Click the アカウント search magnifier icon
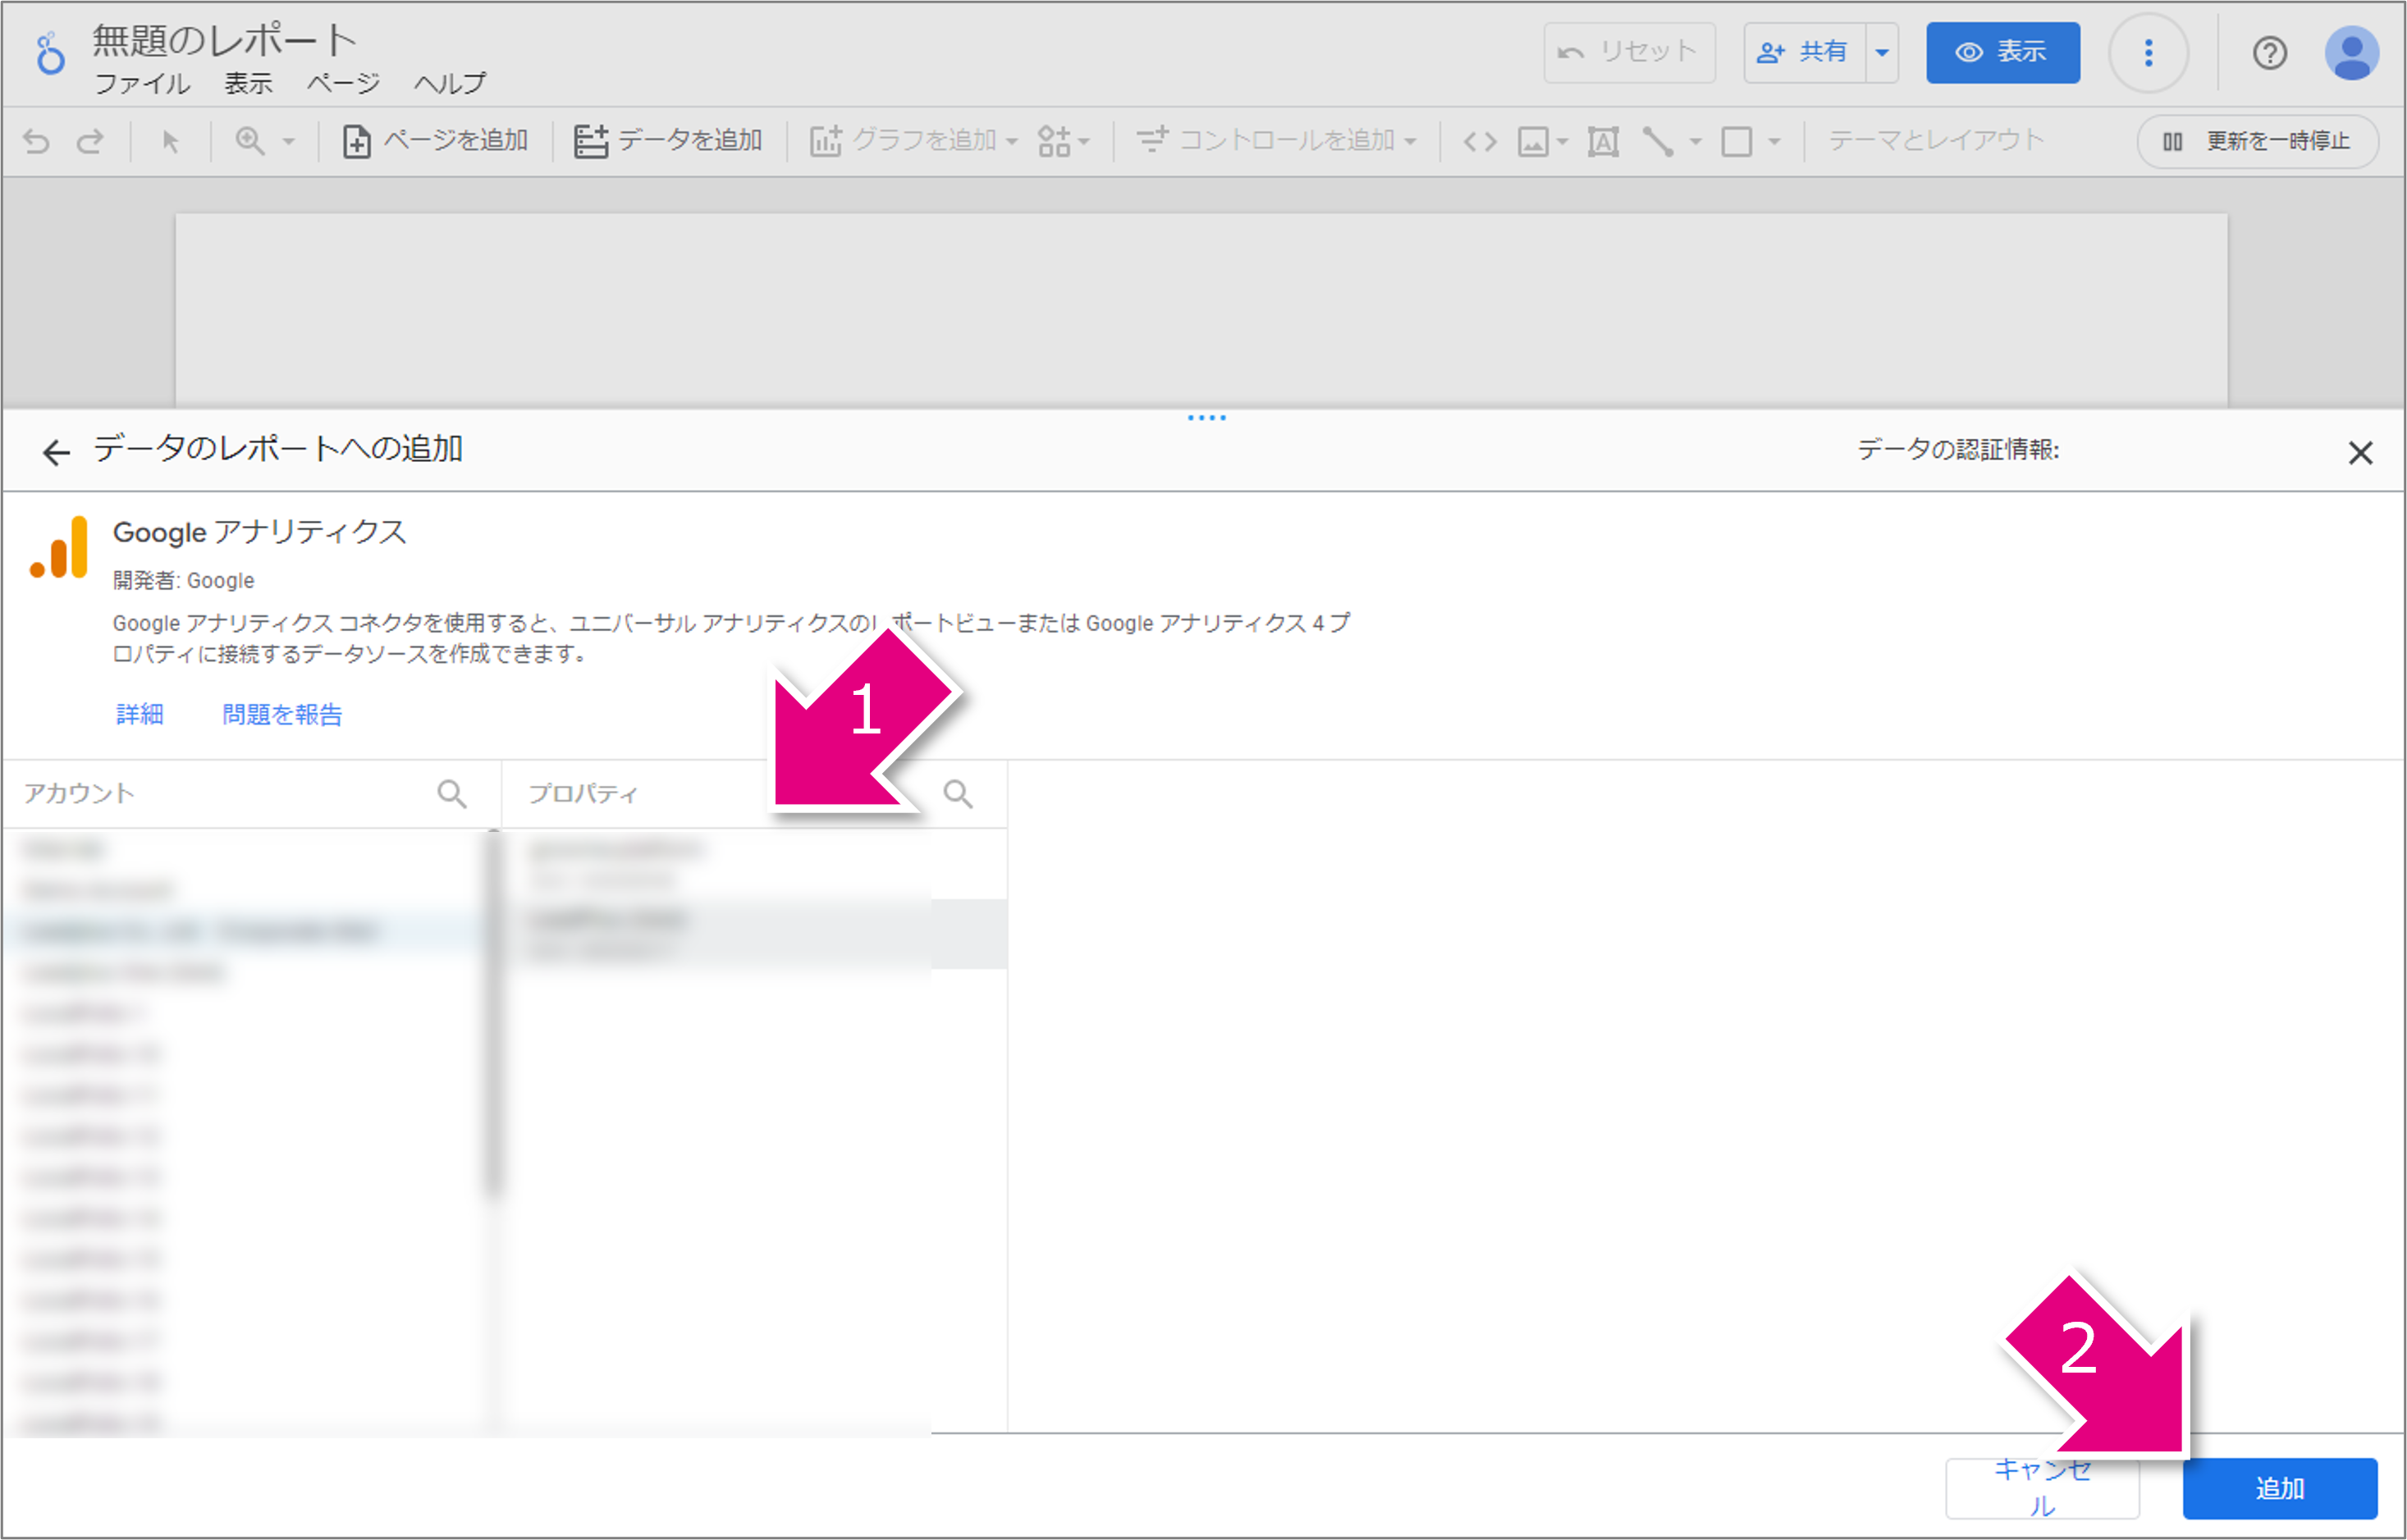 tap(452, 794)
